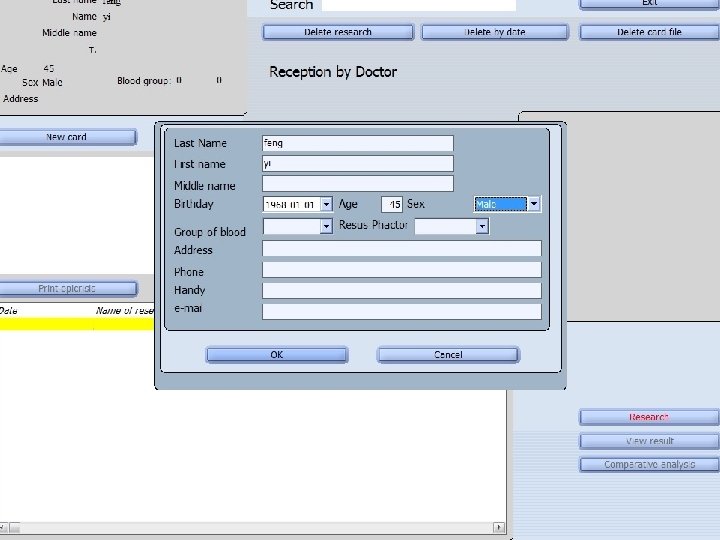Click the Print epicrisis button
720x540 pixels.
pos(67,288)
